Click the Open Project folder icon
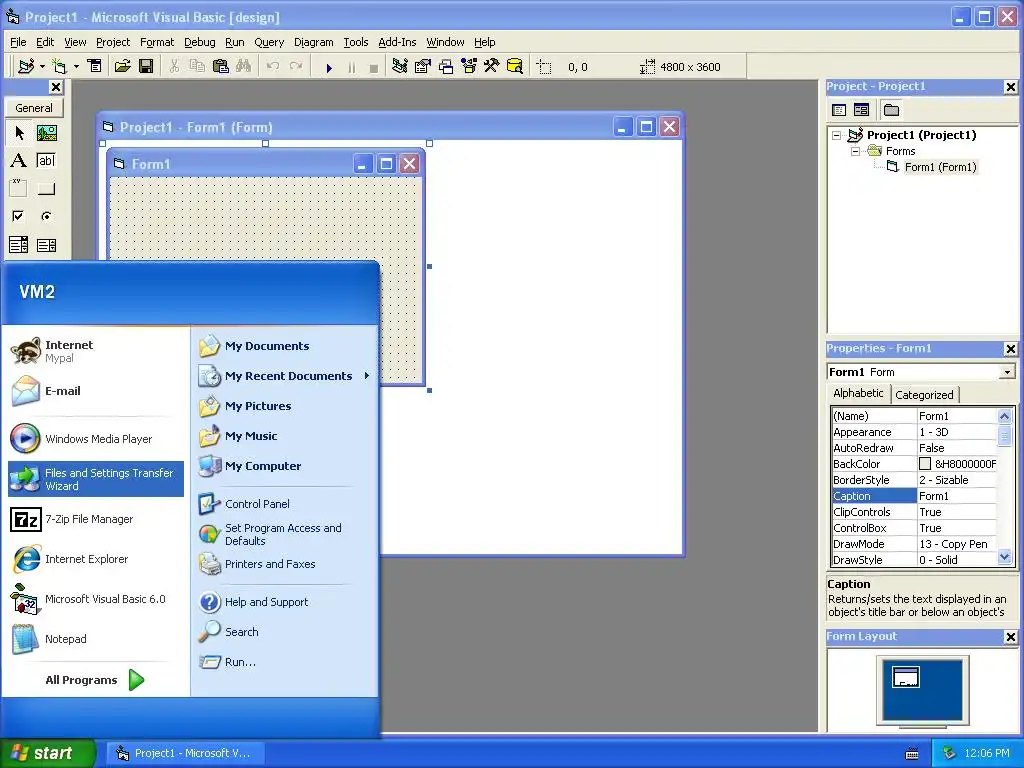 point(123,66)
